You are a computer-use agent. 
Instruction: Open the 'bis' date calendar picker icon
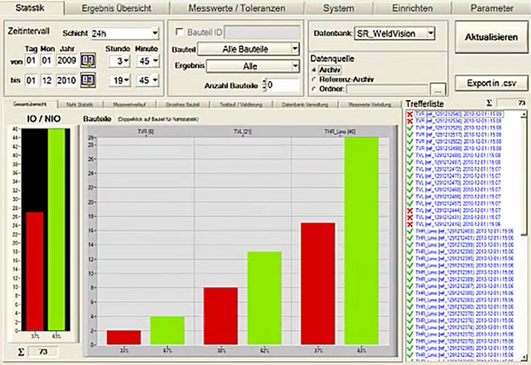coord(88,80)
